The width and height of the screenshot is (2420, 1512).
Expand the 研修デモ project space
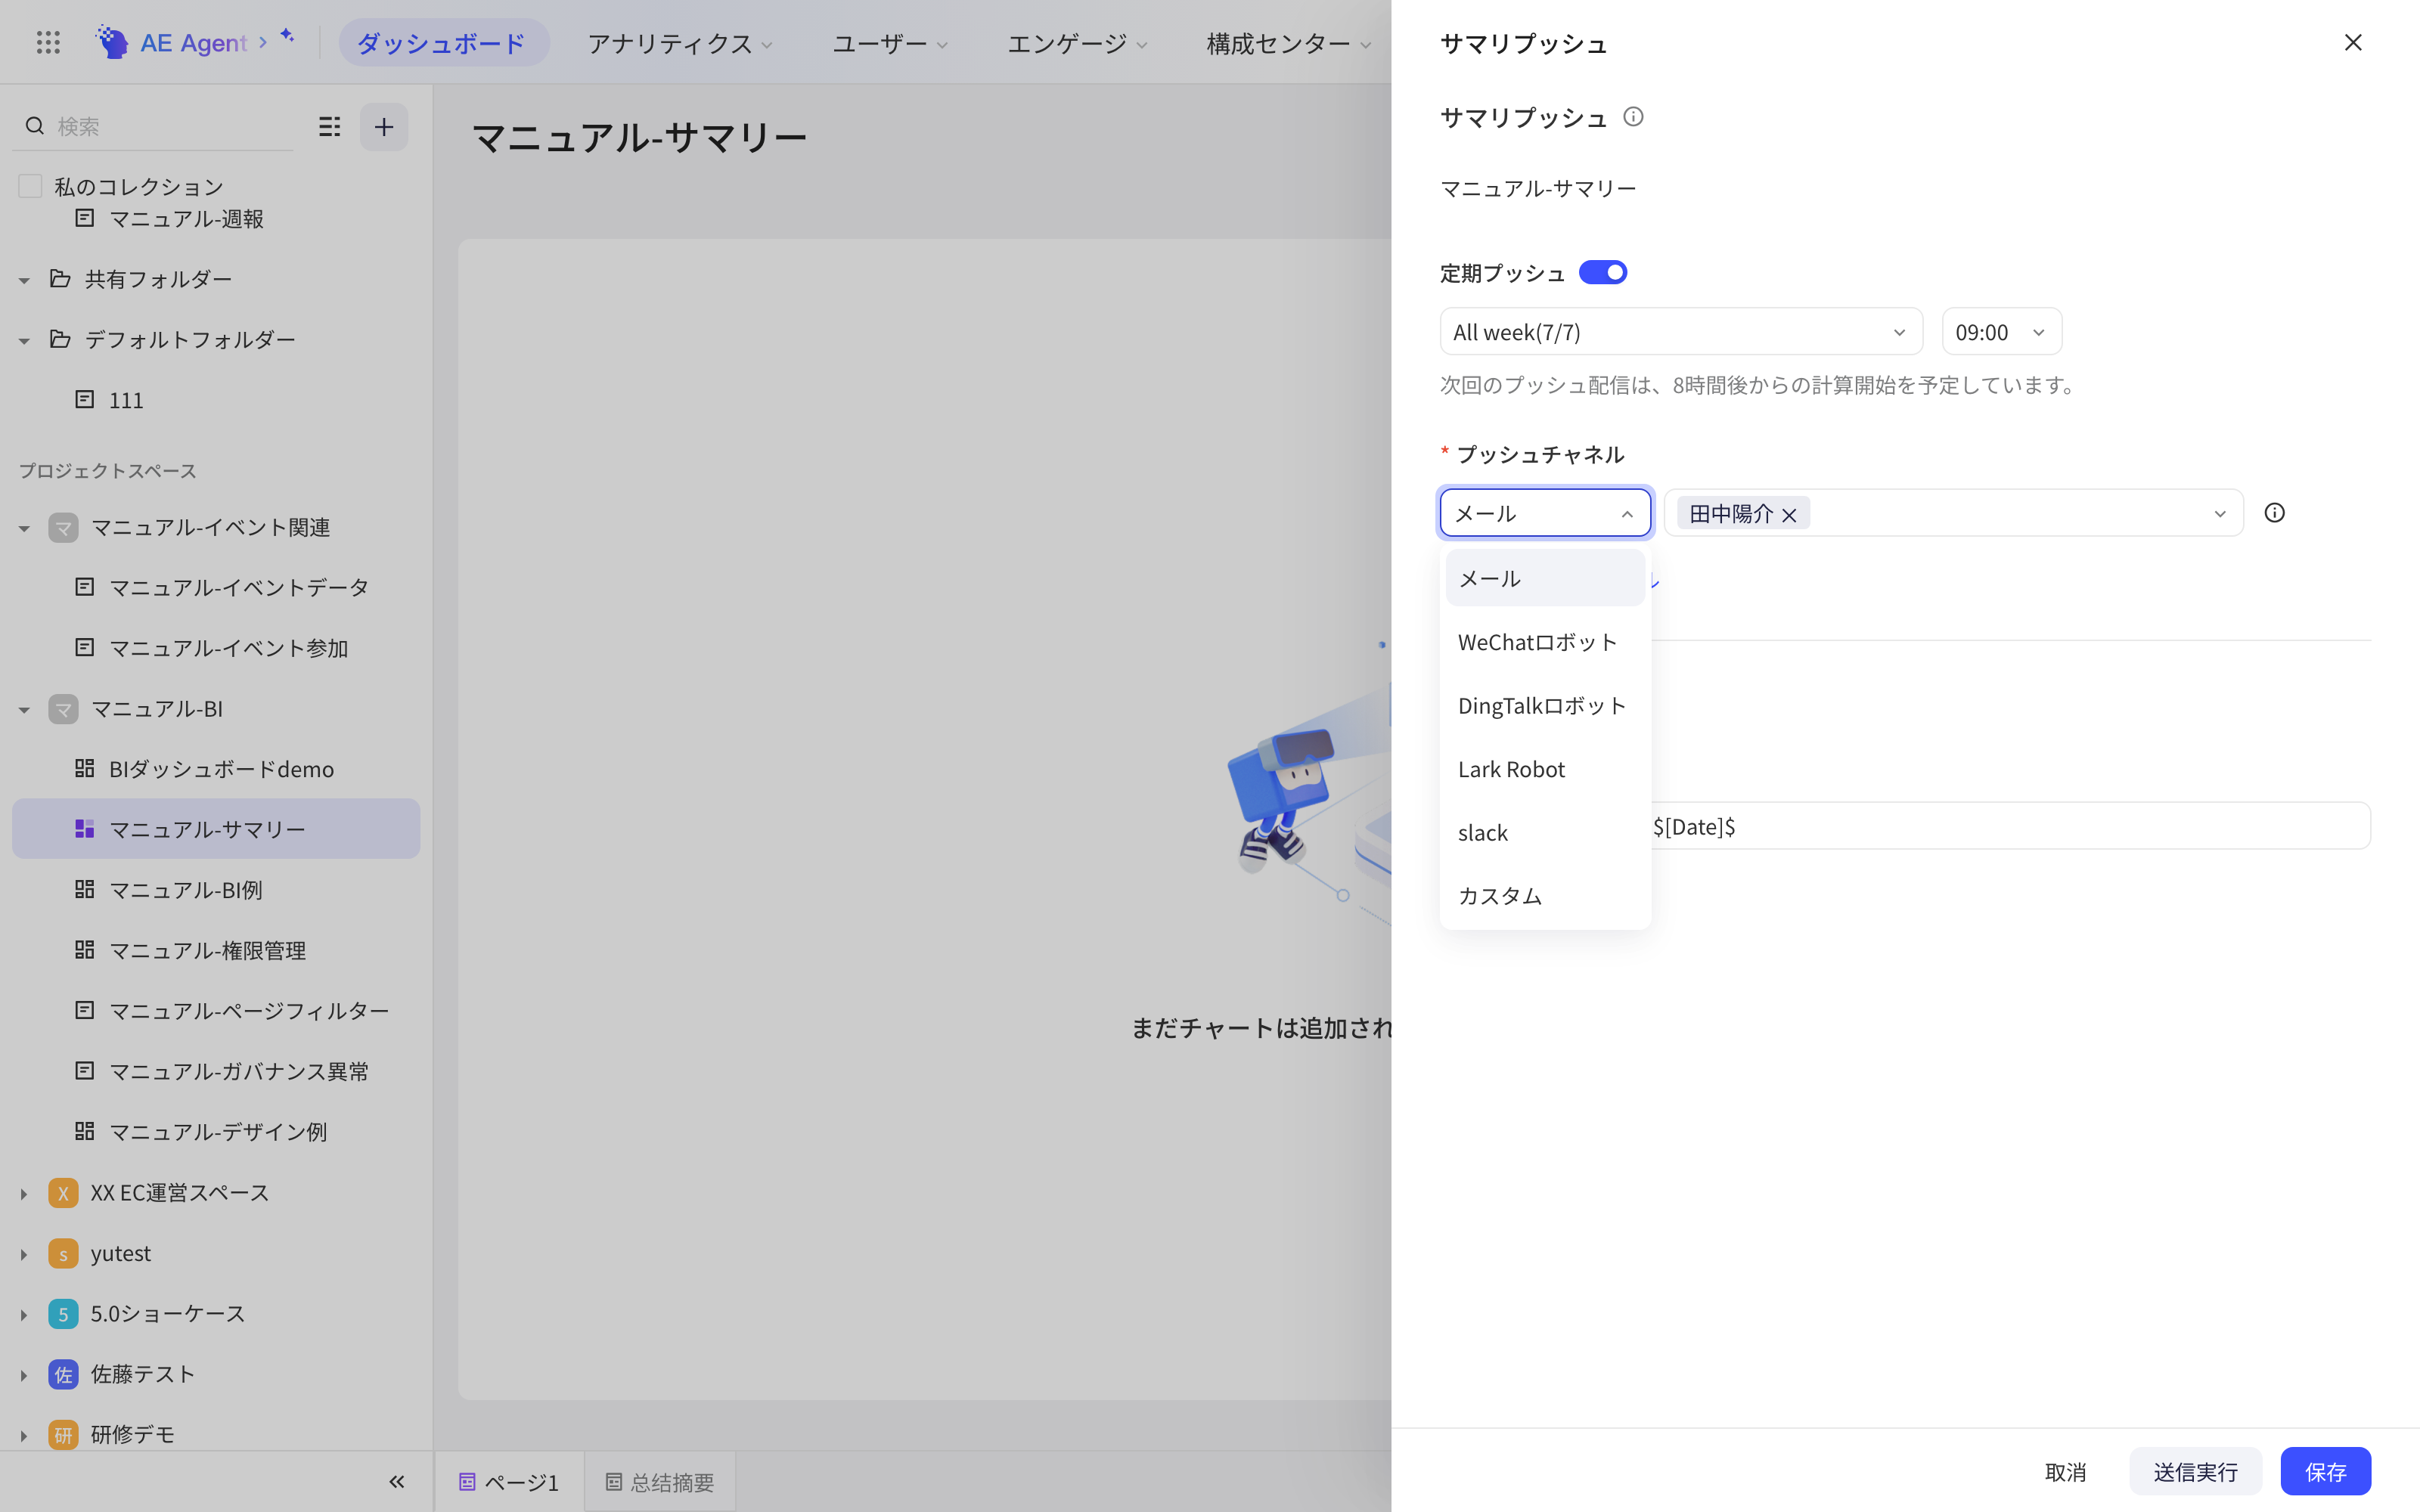click(x=24, y=1435)
